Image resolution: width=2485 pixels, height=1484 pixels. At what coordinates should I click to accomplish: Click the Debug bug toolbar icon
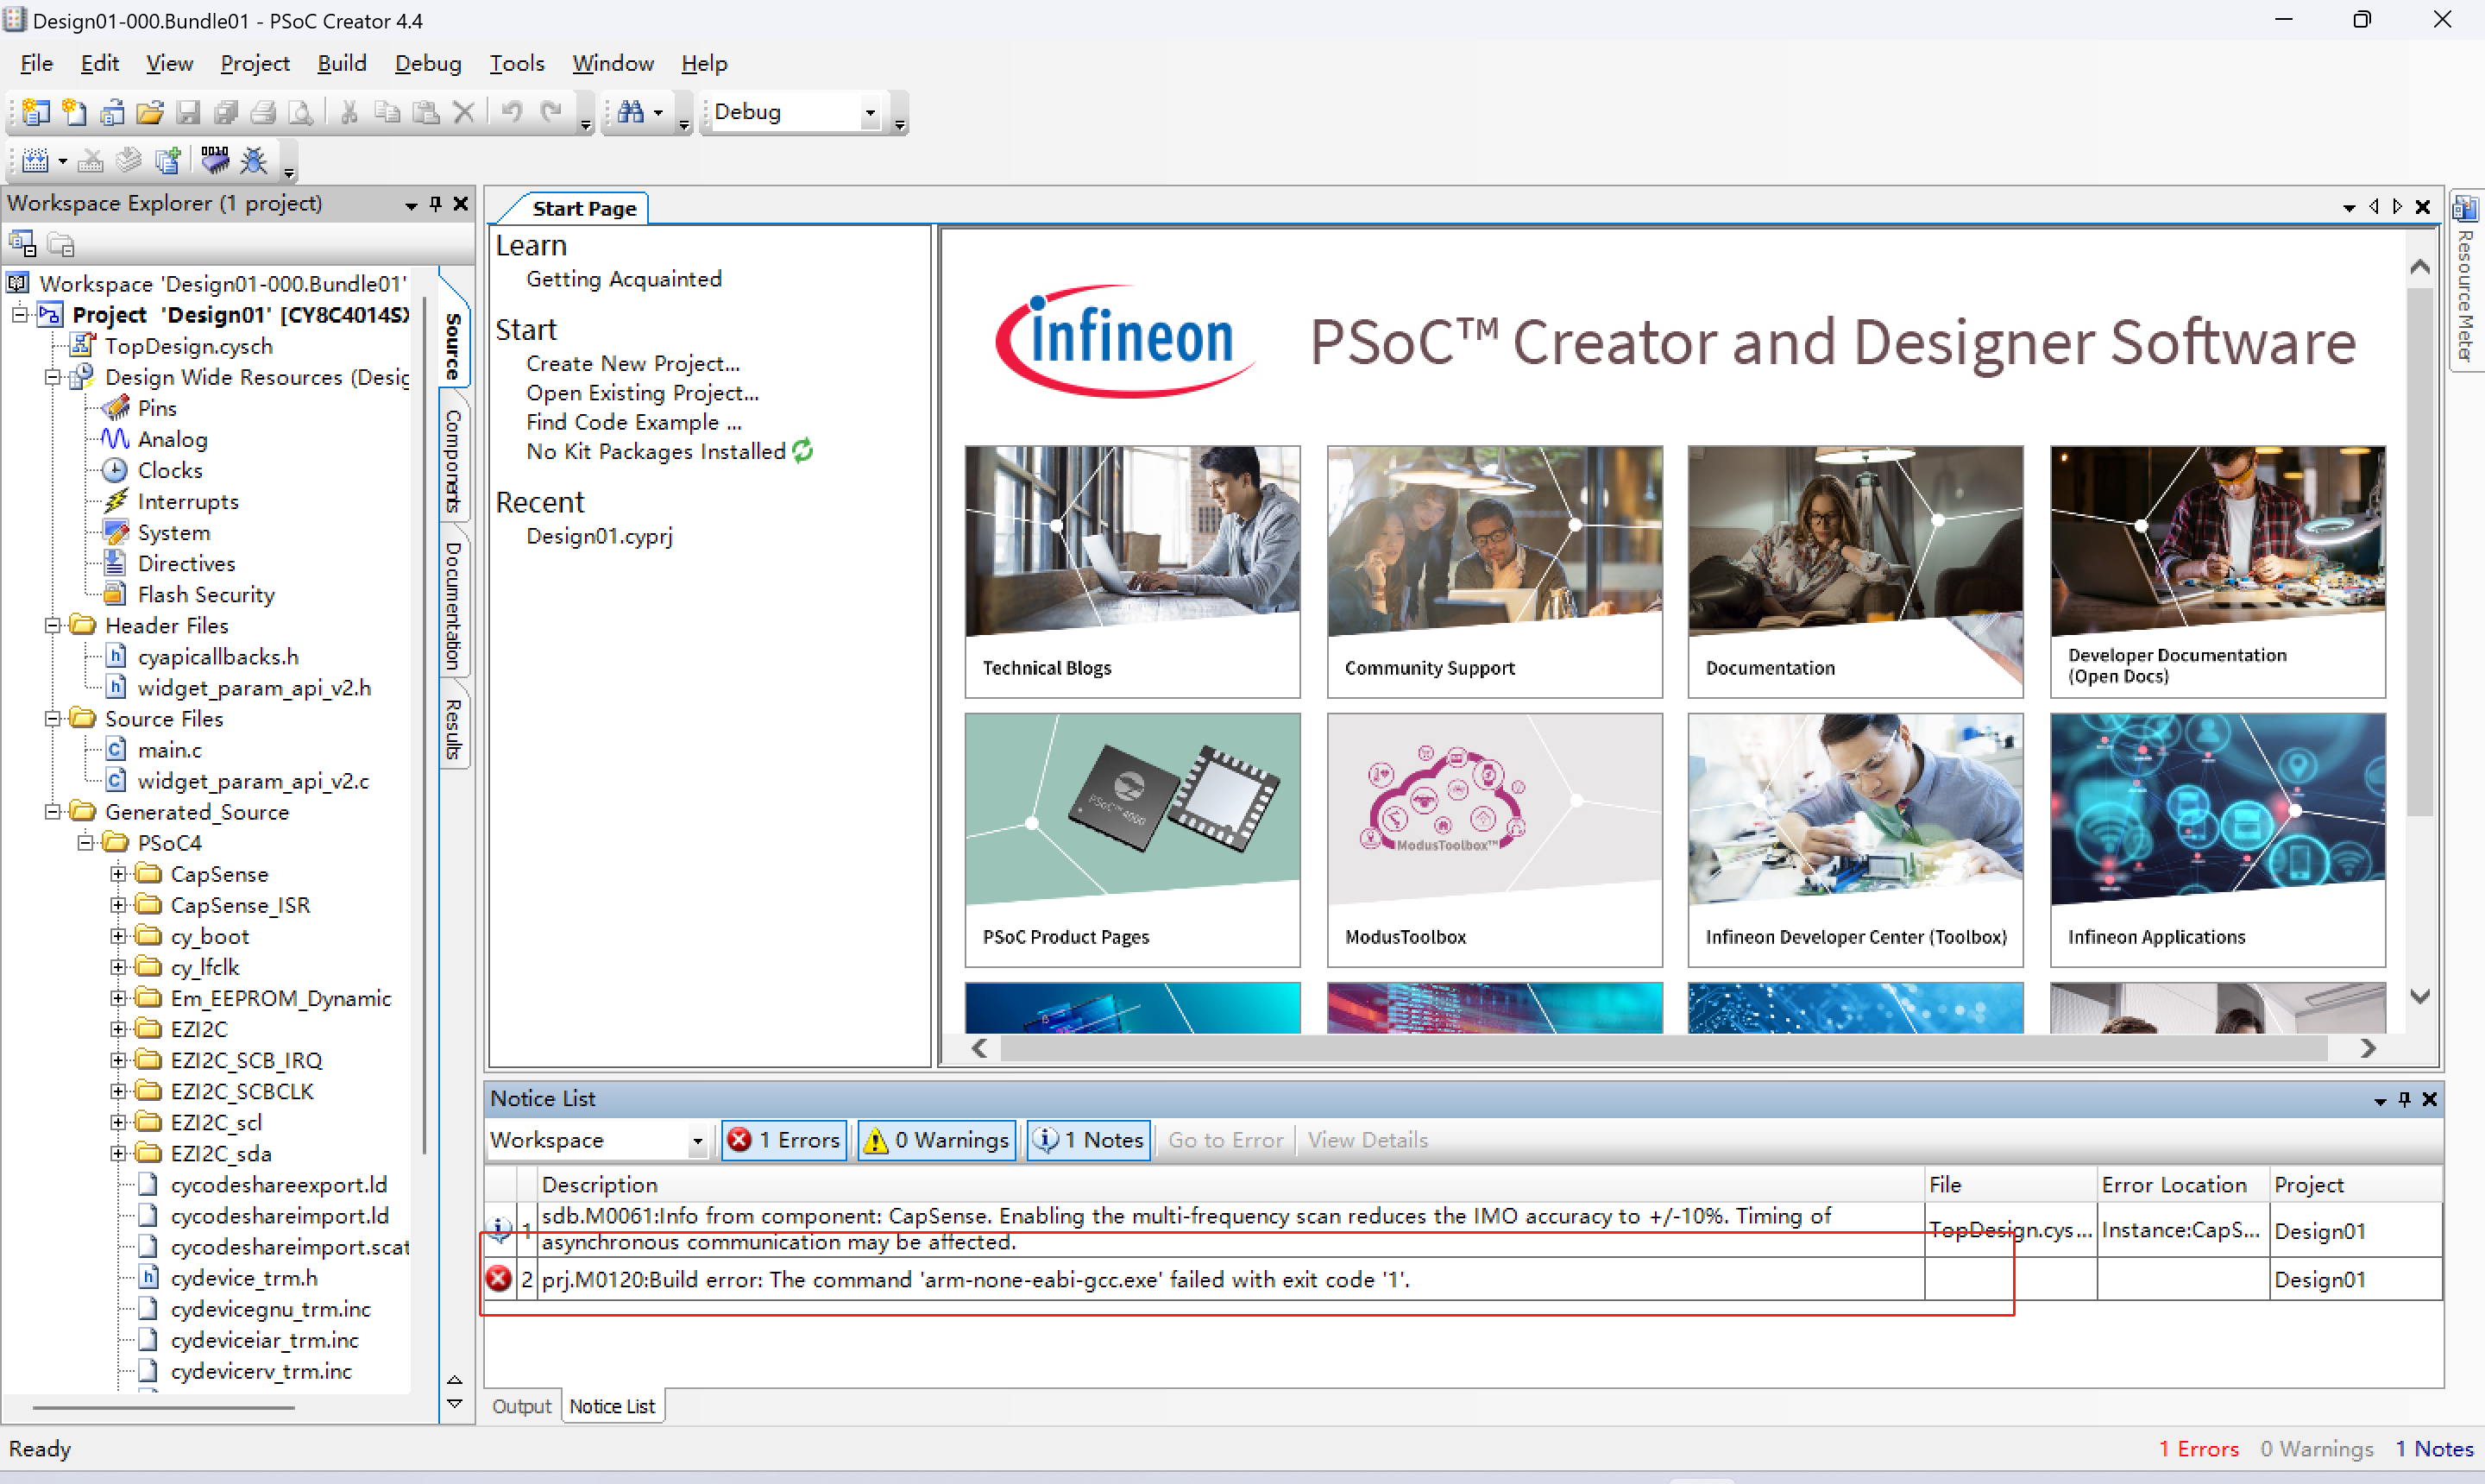(254, 160)
